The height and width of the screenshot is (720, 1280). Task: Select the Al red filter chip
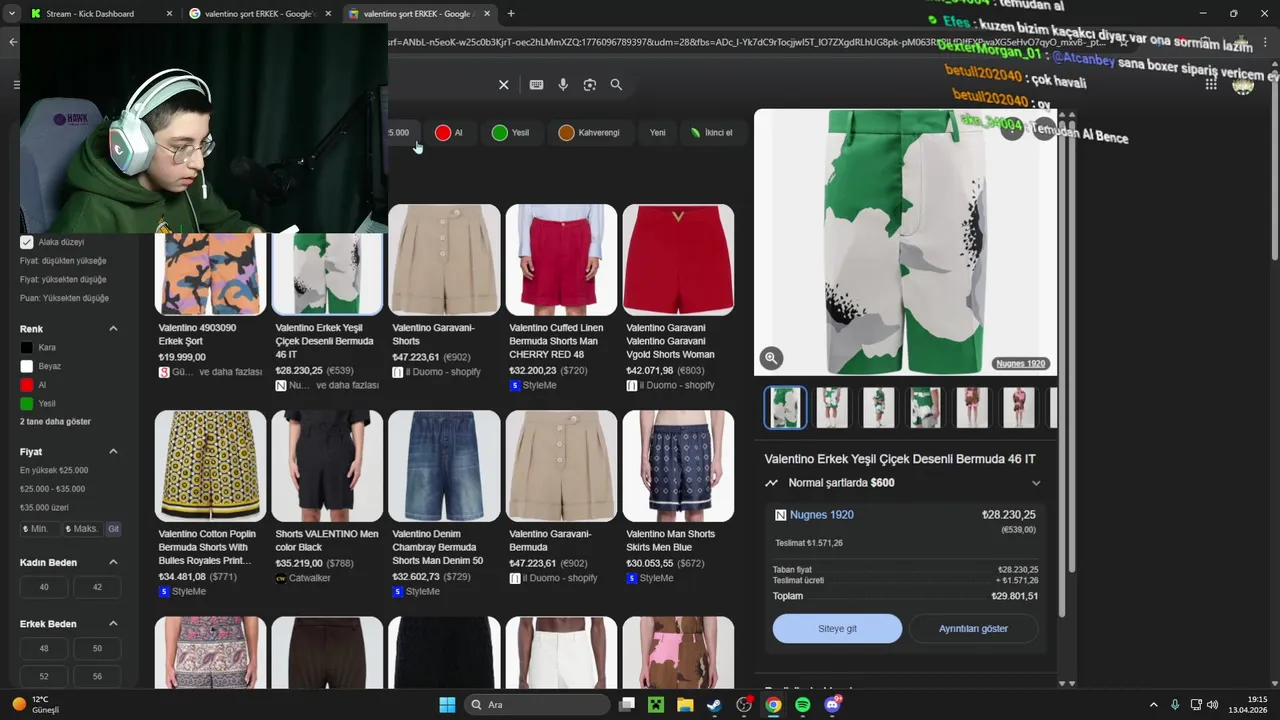pyautogui.click(x=449, y=133)
